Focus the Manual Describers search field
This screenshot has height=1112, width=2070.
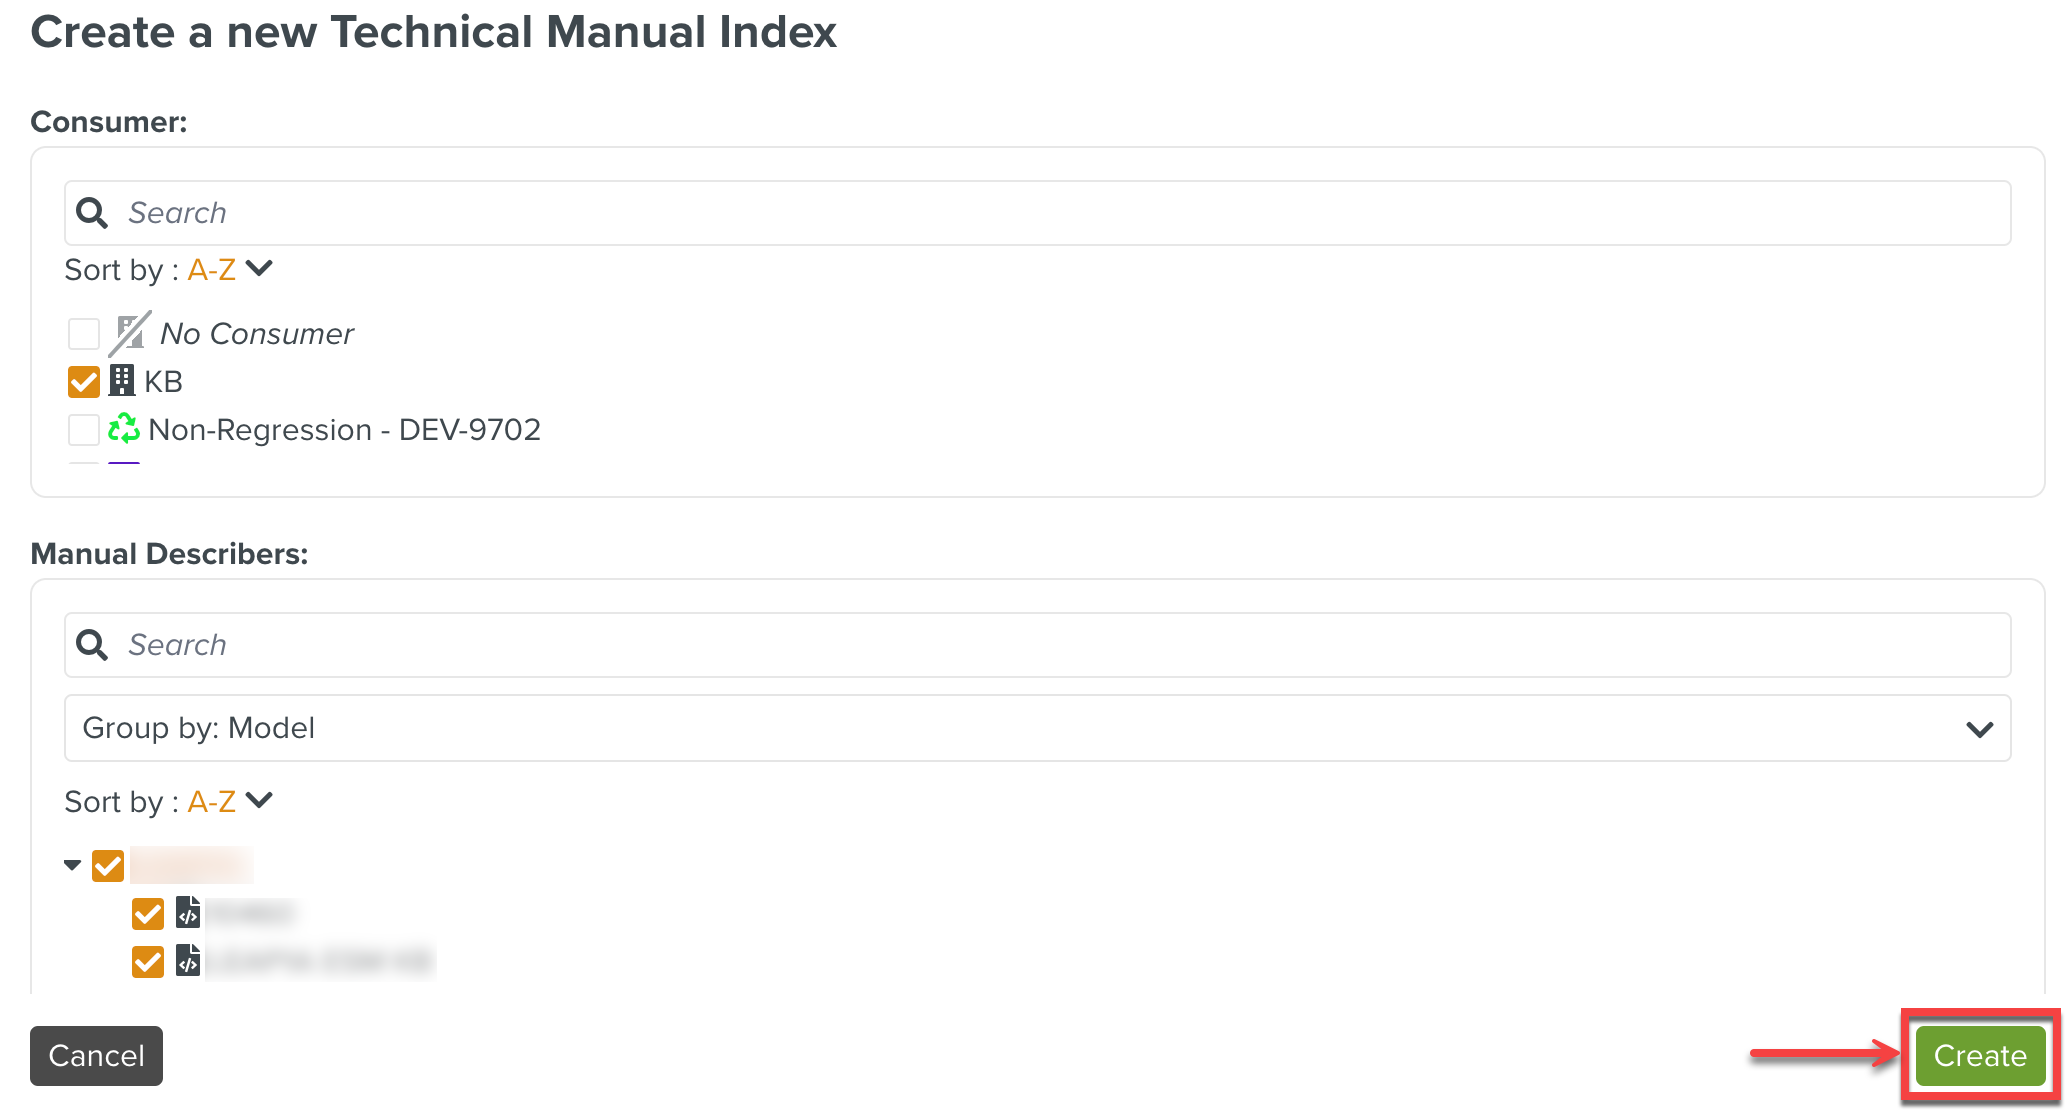[1060, 645]
